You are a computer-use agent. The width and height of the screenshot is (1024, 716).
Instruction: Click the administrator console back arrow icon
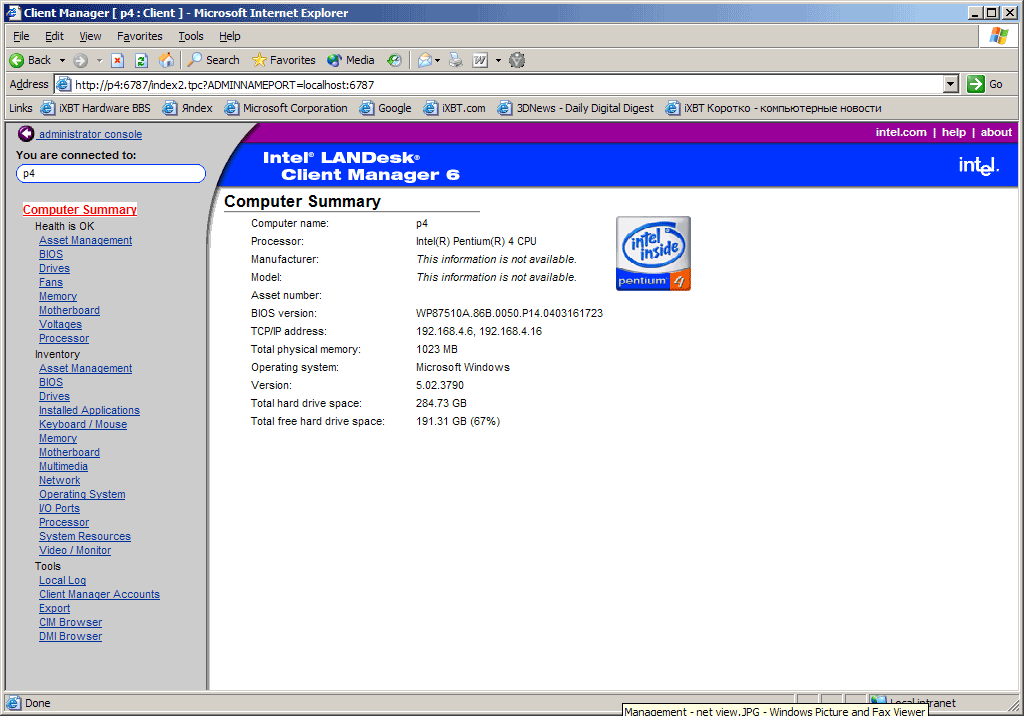pyautogui.click(x=25, y=133)
